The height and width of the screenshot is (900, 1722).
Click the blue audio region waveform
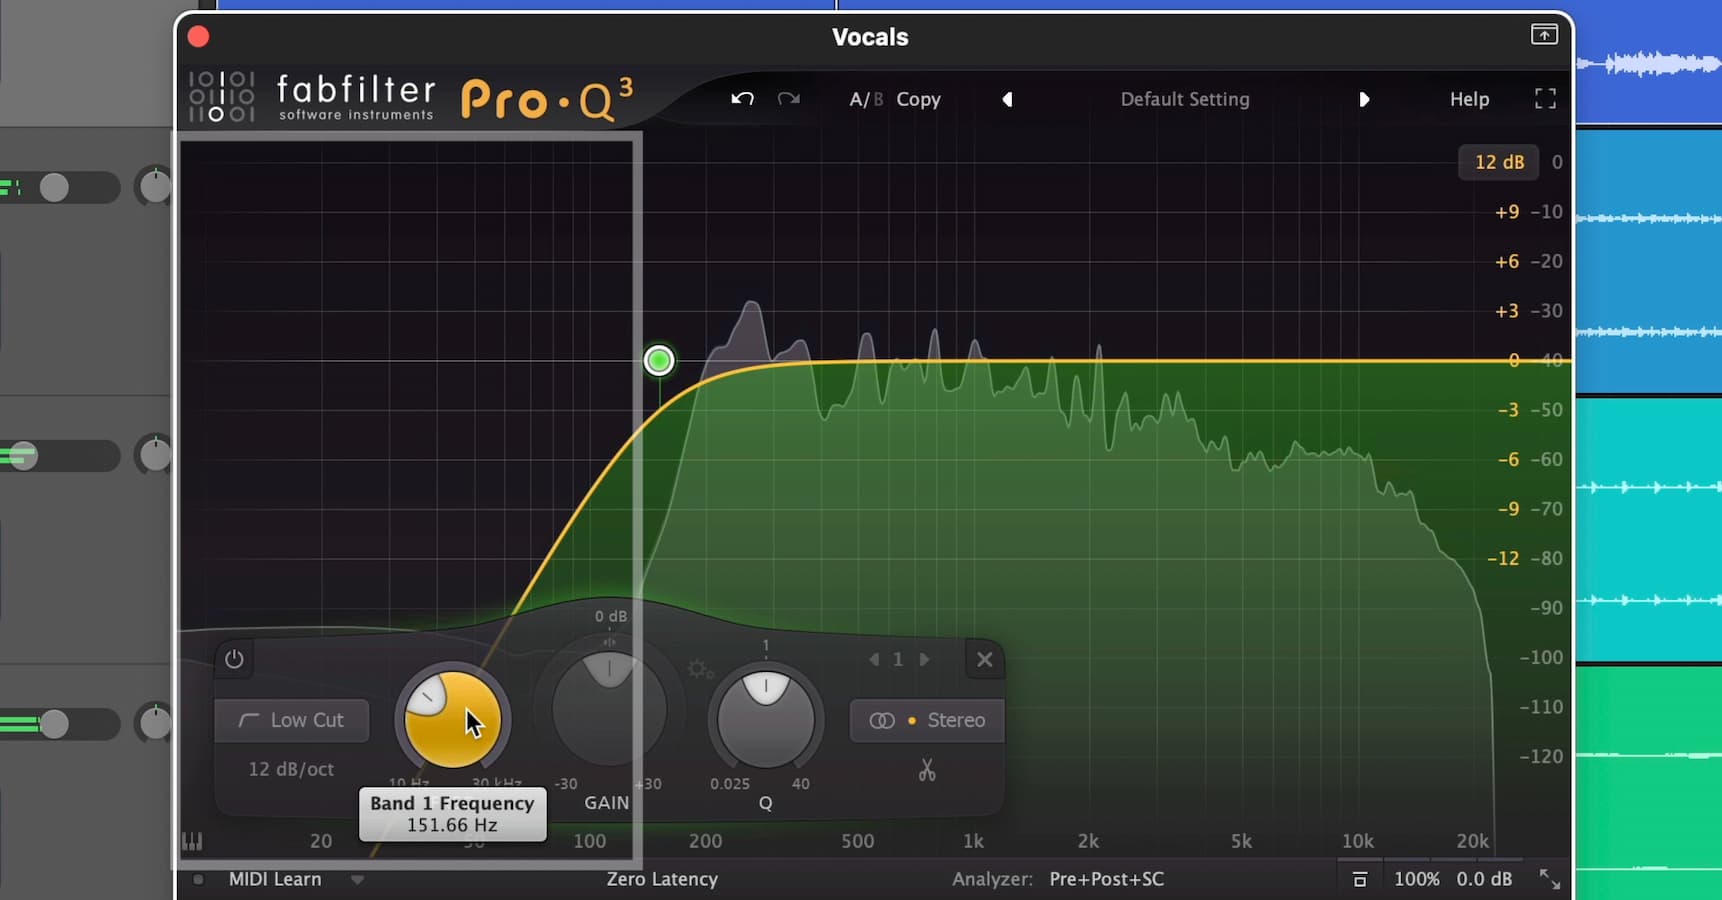pyautogui.click(x=1648, y=65)
